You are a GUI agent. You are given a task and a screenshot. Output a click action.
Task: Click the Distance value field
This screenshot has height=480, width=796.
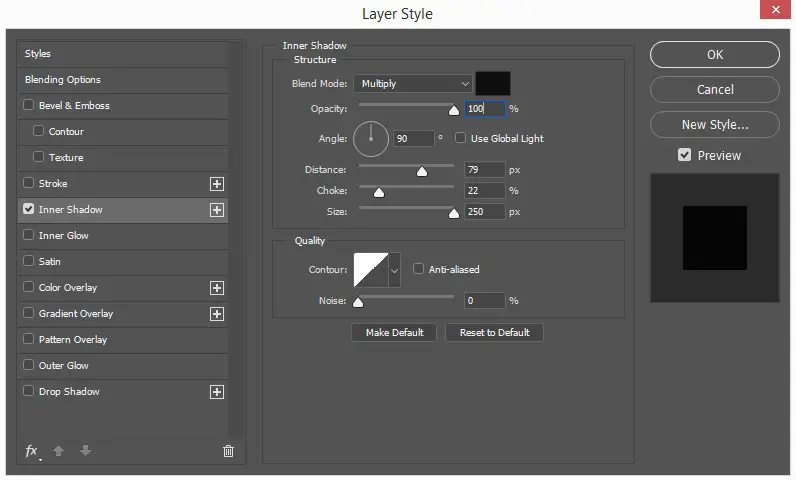484,169
